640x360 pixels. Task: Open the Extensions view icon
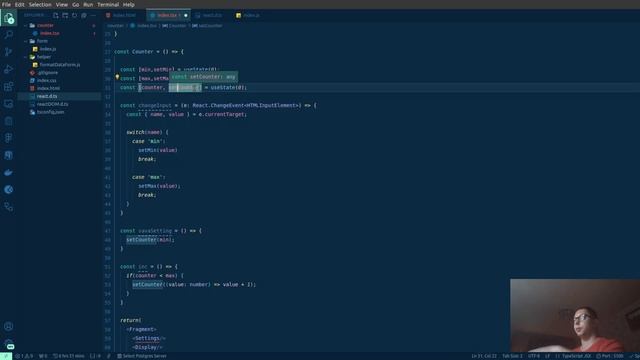coord(9,87)
